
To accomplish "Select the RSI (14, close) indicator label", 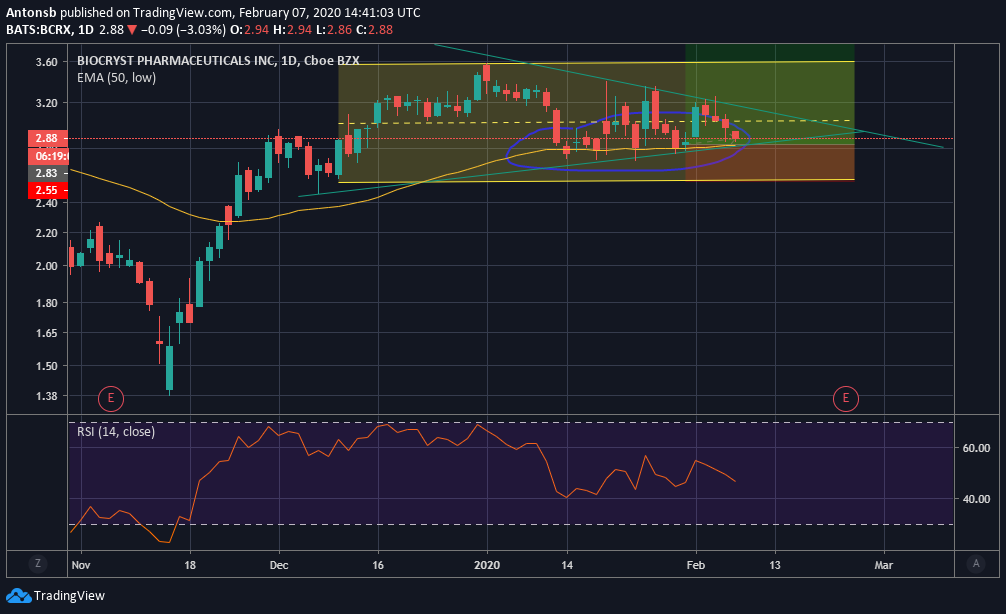I will click(115, 432).
